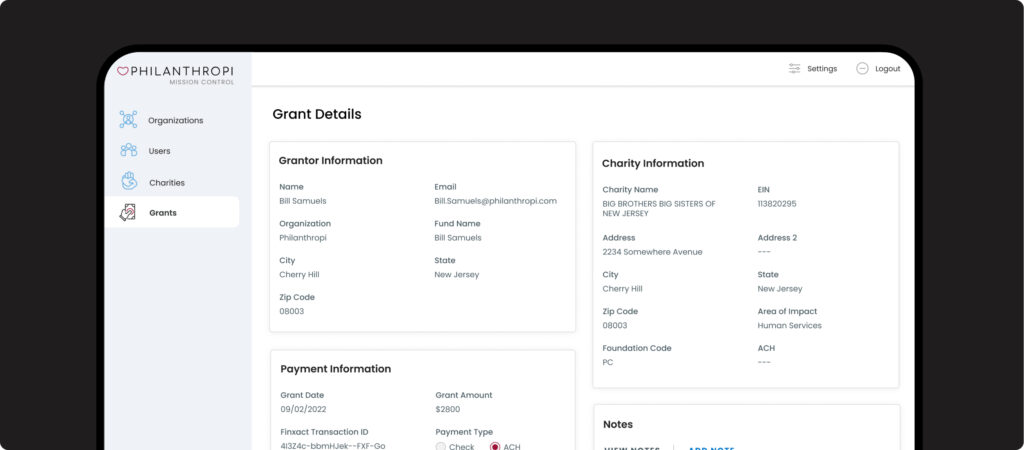Open Settings from the top bar text
The width and height of the screenshot is (1024, 450).
[822, 69]
